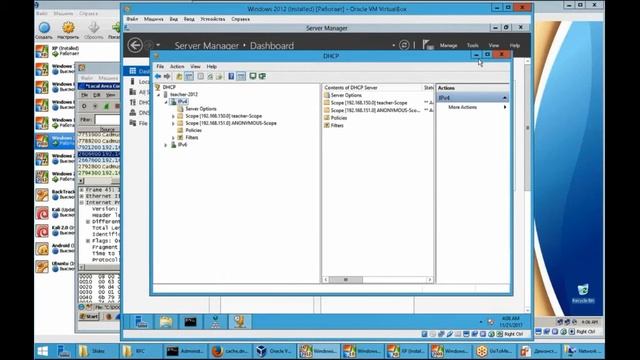Select Server Options in contents list
Screen dimensions: 640x360
346,95
